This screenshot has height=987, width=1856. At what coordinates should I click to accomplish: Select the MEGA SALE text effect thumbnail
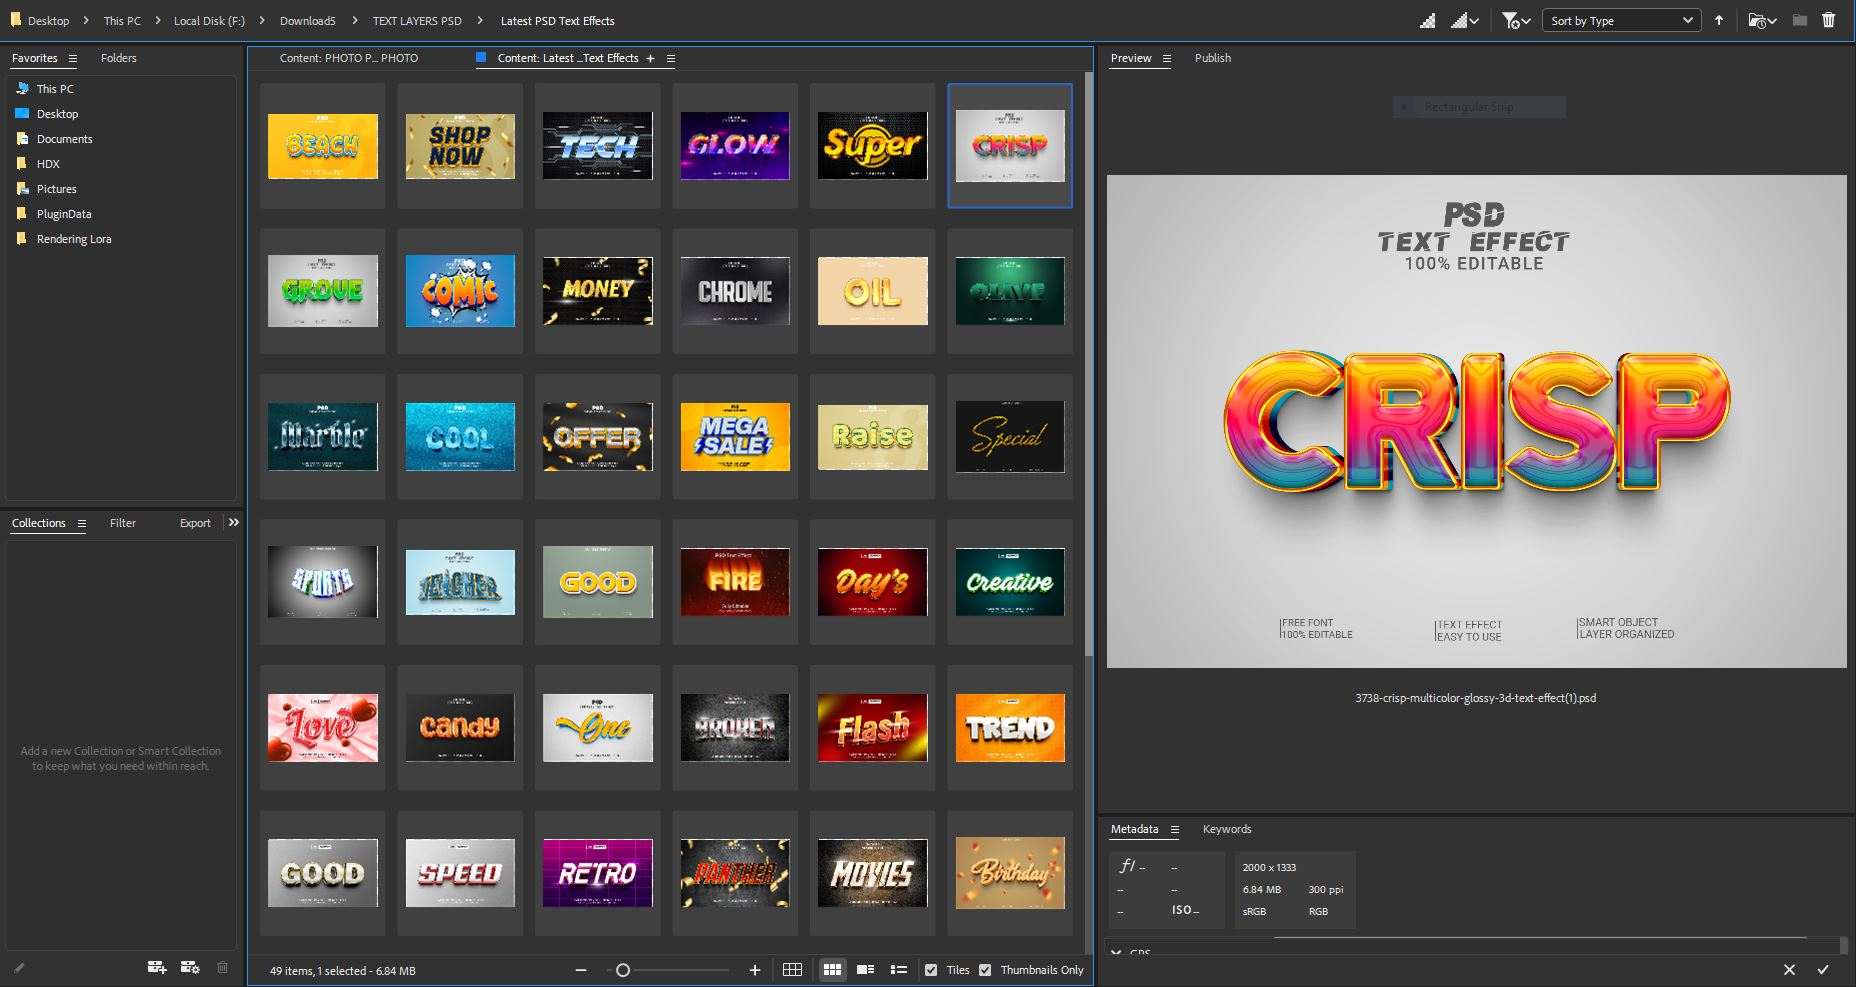[x=735, y=437]
